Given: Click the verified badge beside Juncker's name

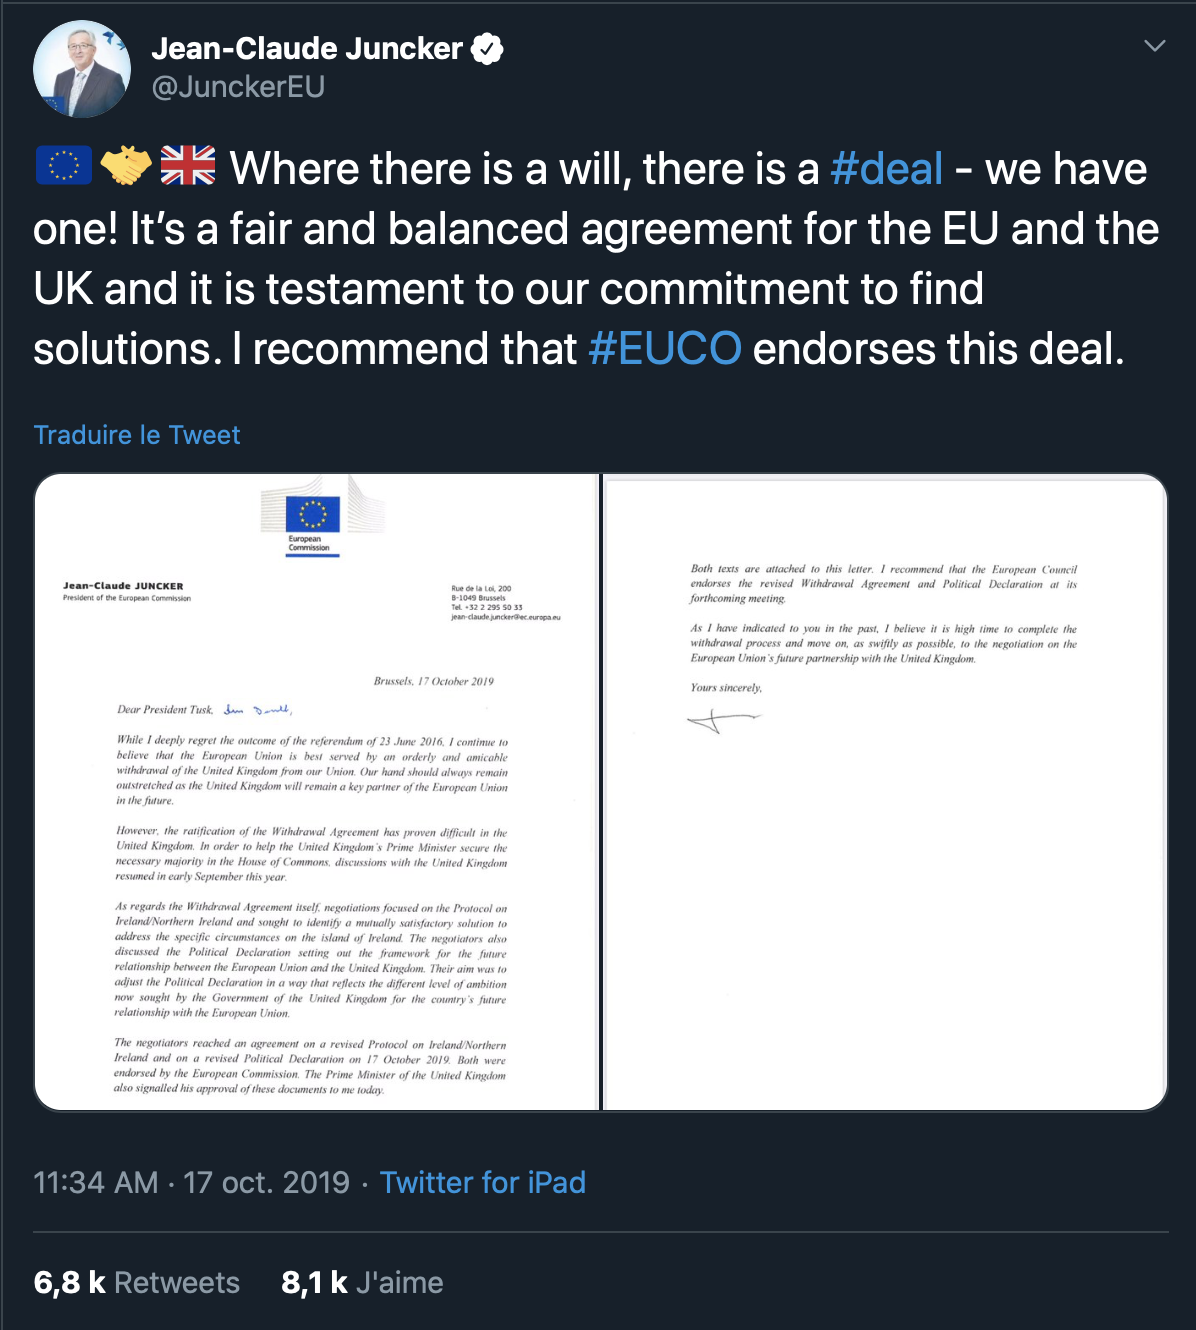Looking at the screenshot, I should (x=487, y=48).
